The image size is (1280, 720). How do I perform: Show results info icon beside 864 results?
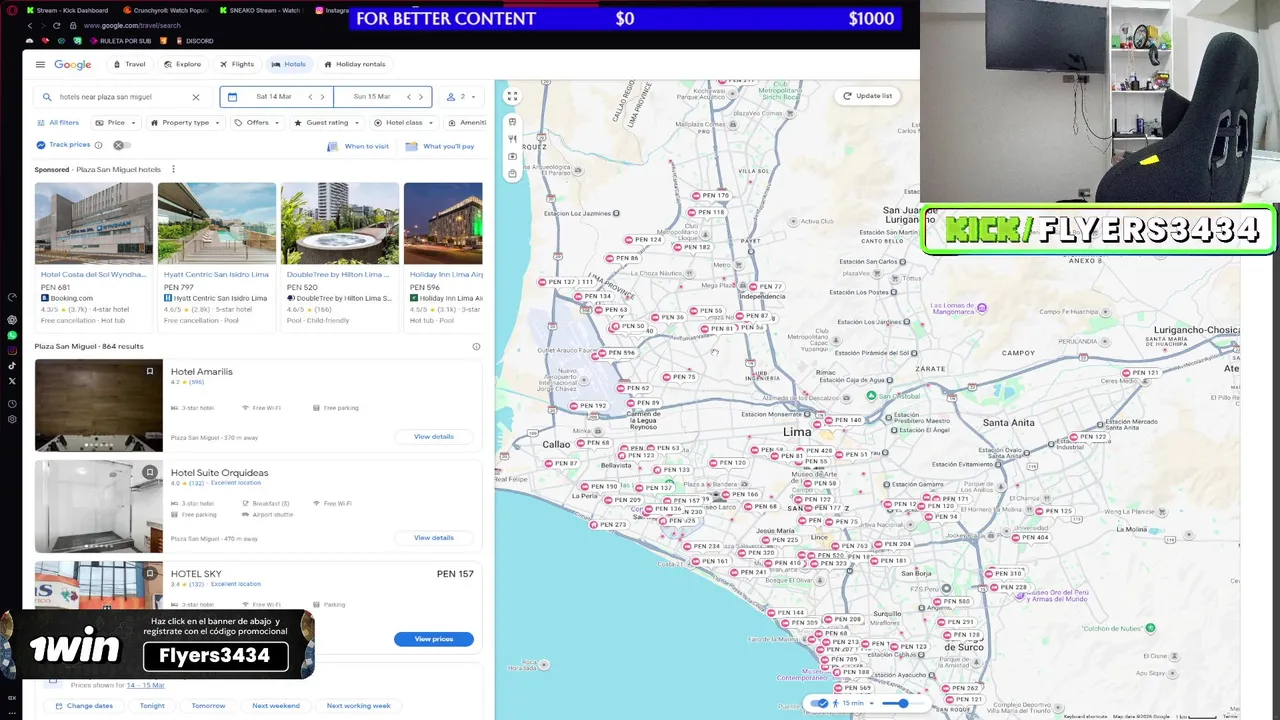476,347
